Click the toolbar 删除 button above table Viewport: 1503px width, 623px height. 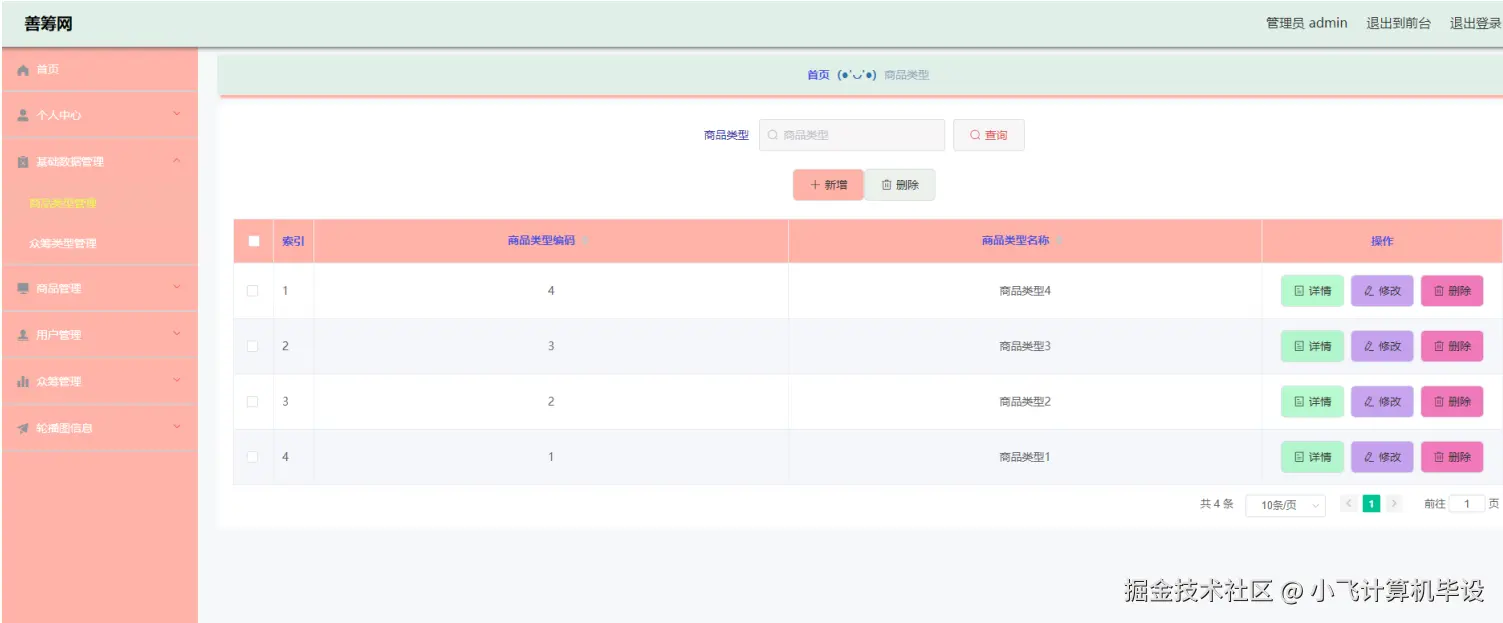900,185
